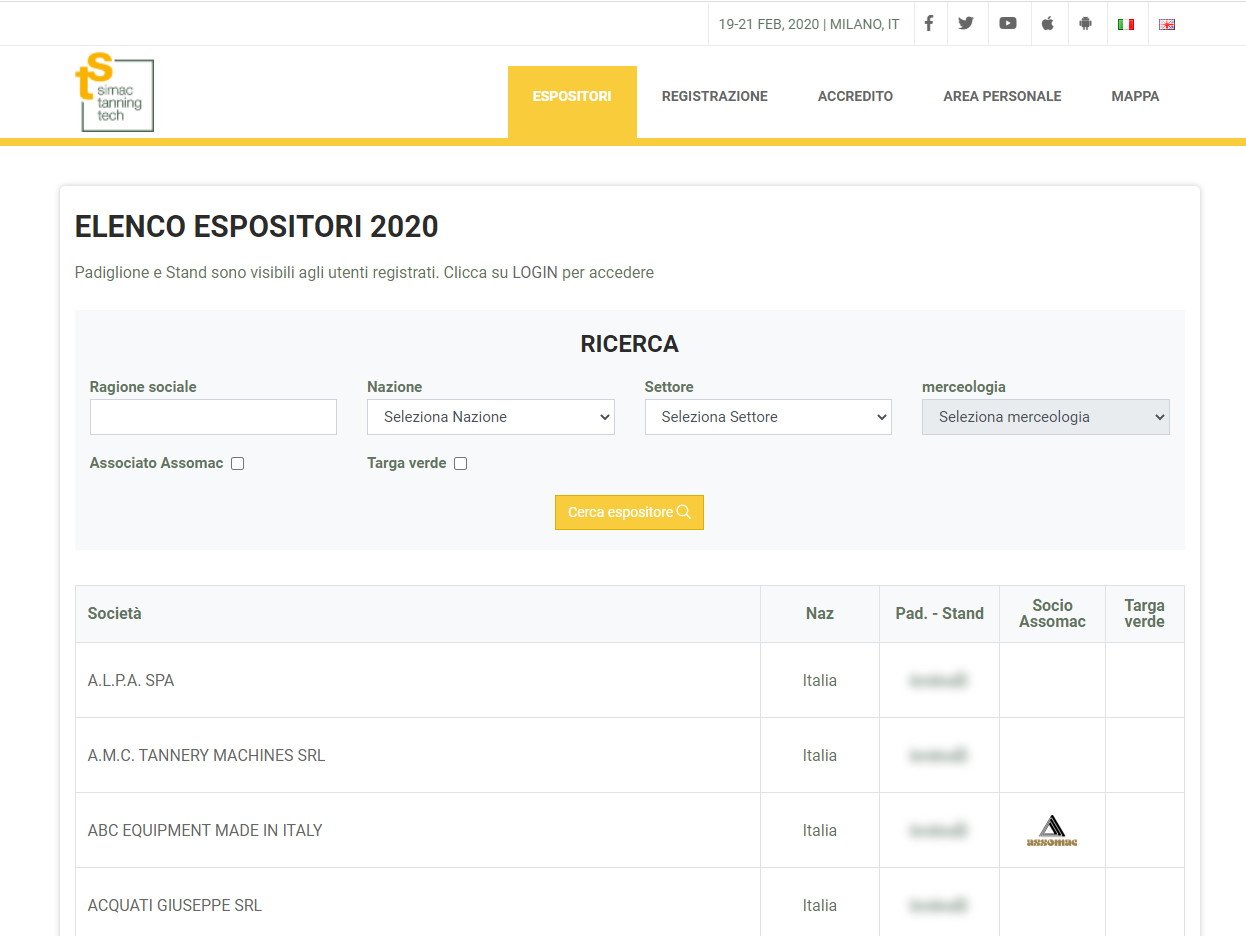Click the ELENCO ESPOSITORI 2020 heading
This screenshot has width=1246, height=936.
tap(257, 227)
